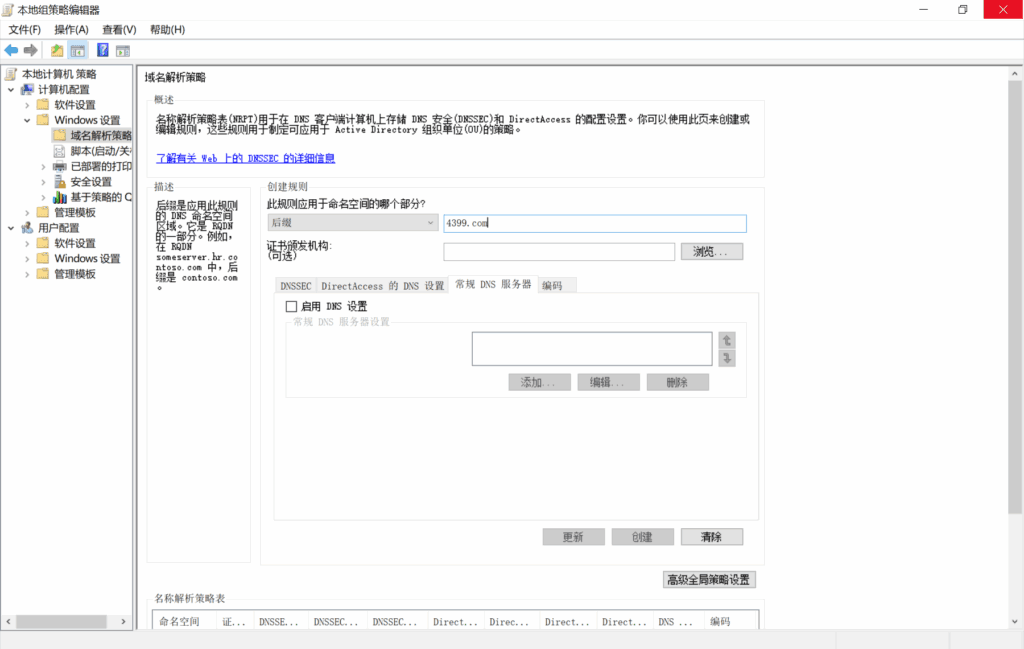Click the up one level folder icon
1024x649 pixels.
(x=57, y=50)
